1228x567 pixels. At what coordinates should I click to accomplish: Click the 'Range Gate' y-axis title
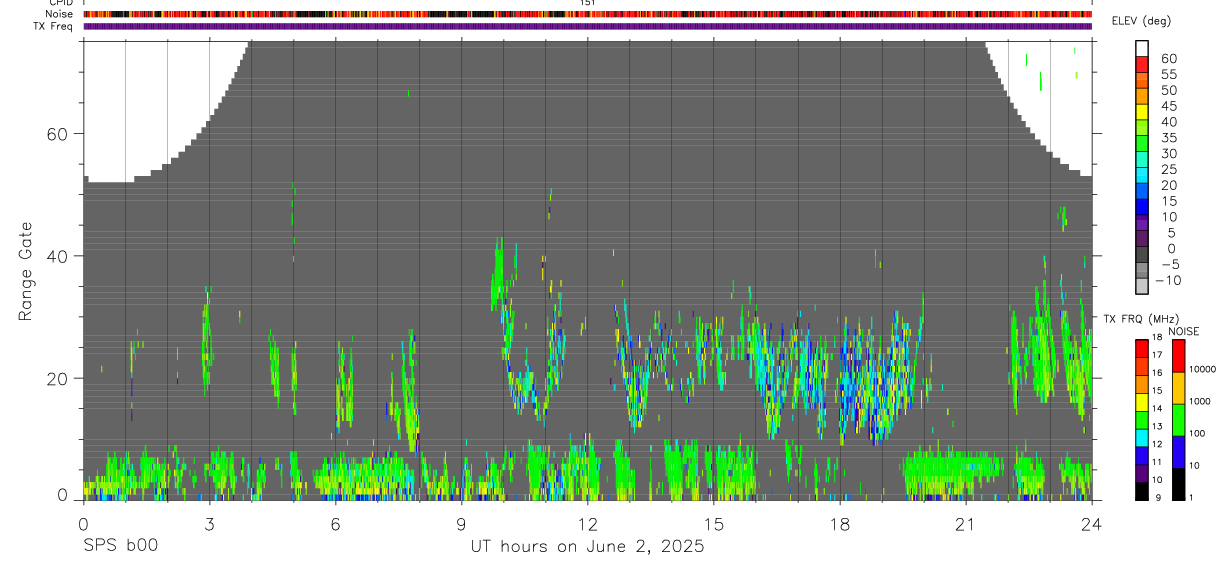coord(26,271)
